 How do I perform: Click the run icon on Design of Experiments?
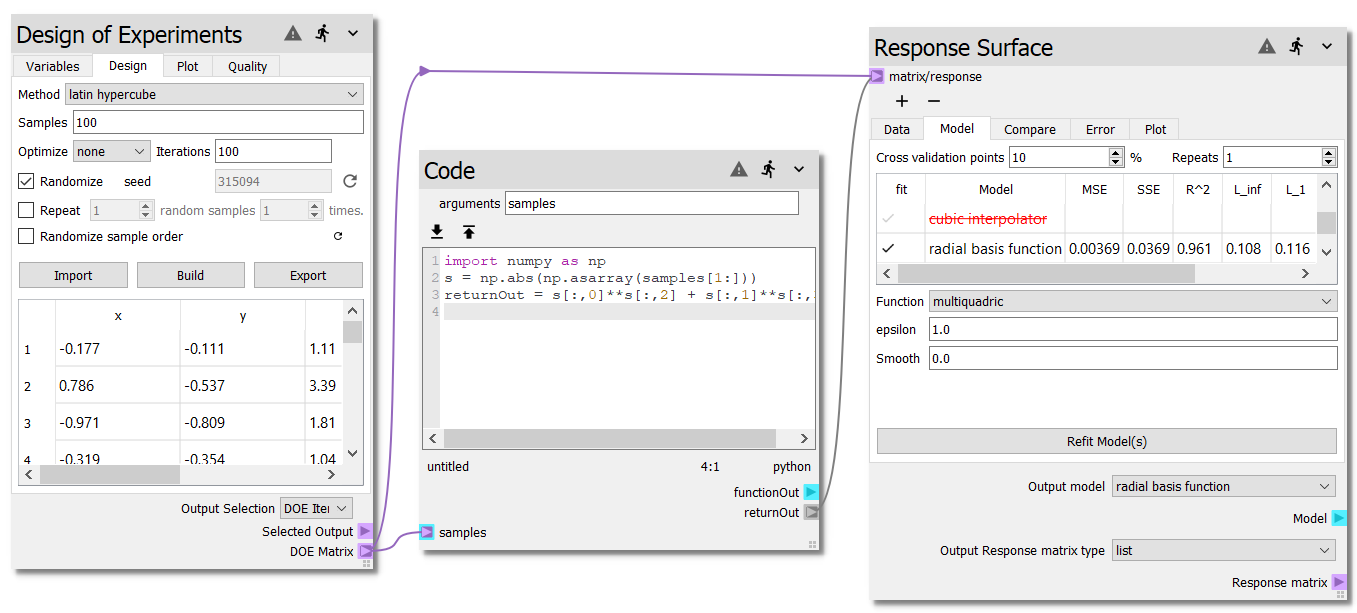(x=322, y=33)
